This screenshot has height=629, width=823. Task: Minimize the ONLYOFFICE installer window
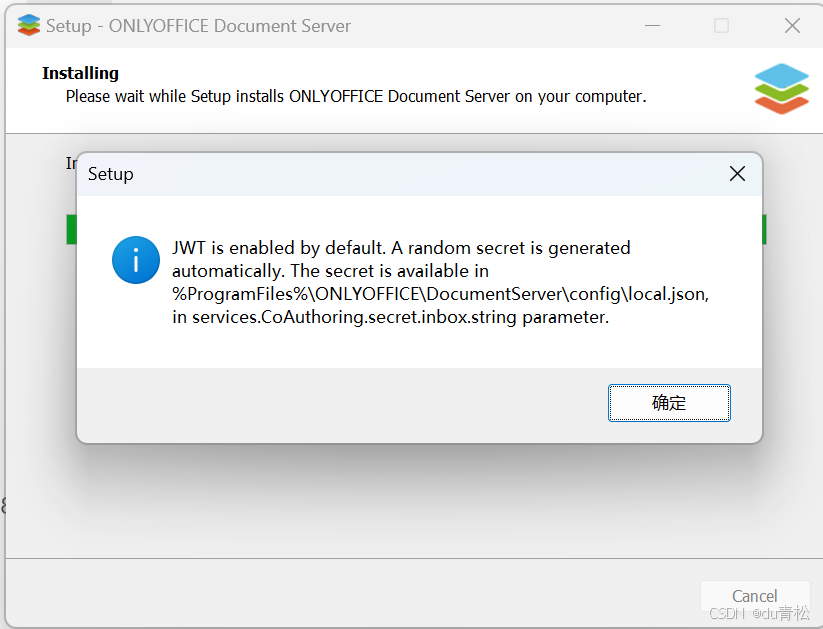pyautogui.click(x=652, y=25)
